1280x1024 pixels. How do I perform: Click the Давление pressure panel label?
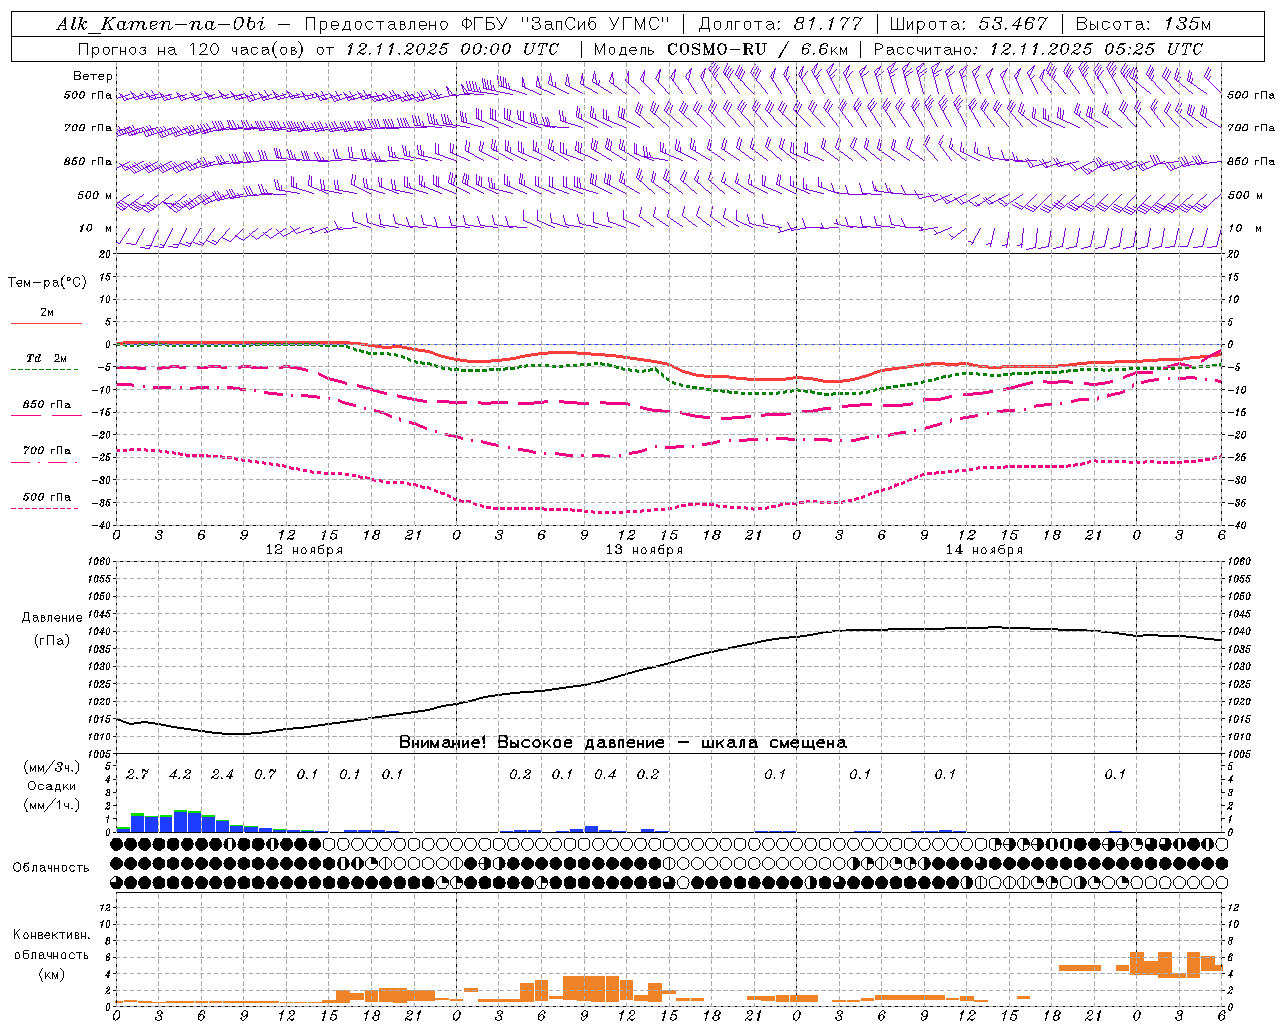tap(52, 618)
